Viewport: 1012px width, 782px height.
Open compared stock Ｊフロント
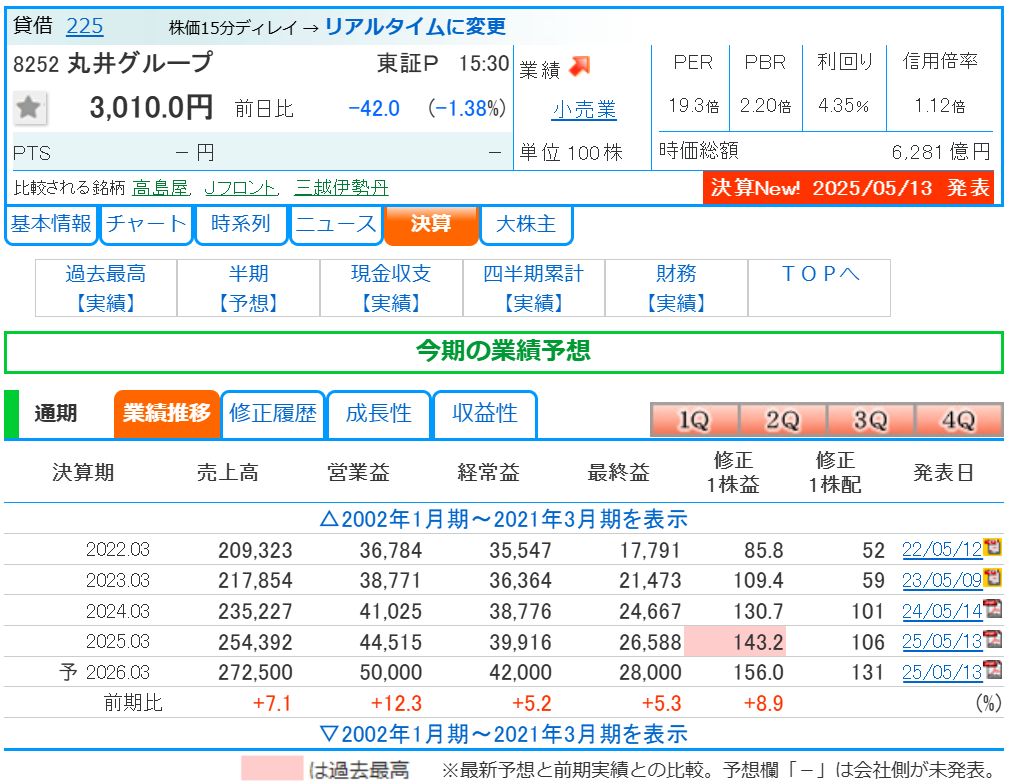[x=239, y=188]
